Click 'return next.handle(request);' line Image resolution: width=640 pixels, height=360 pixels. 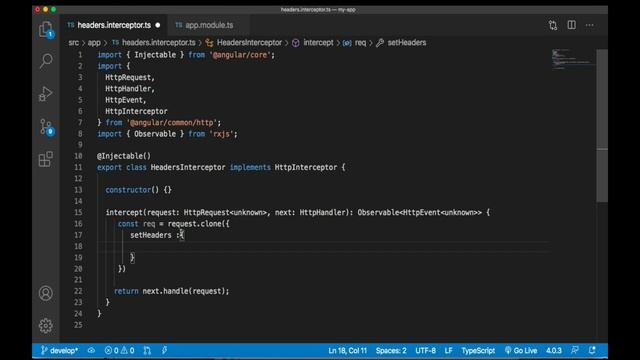tap(171, 291)
